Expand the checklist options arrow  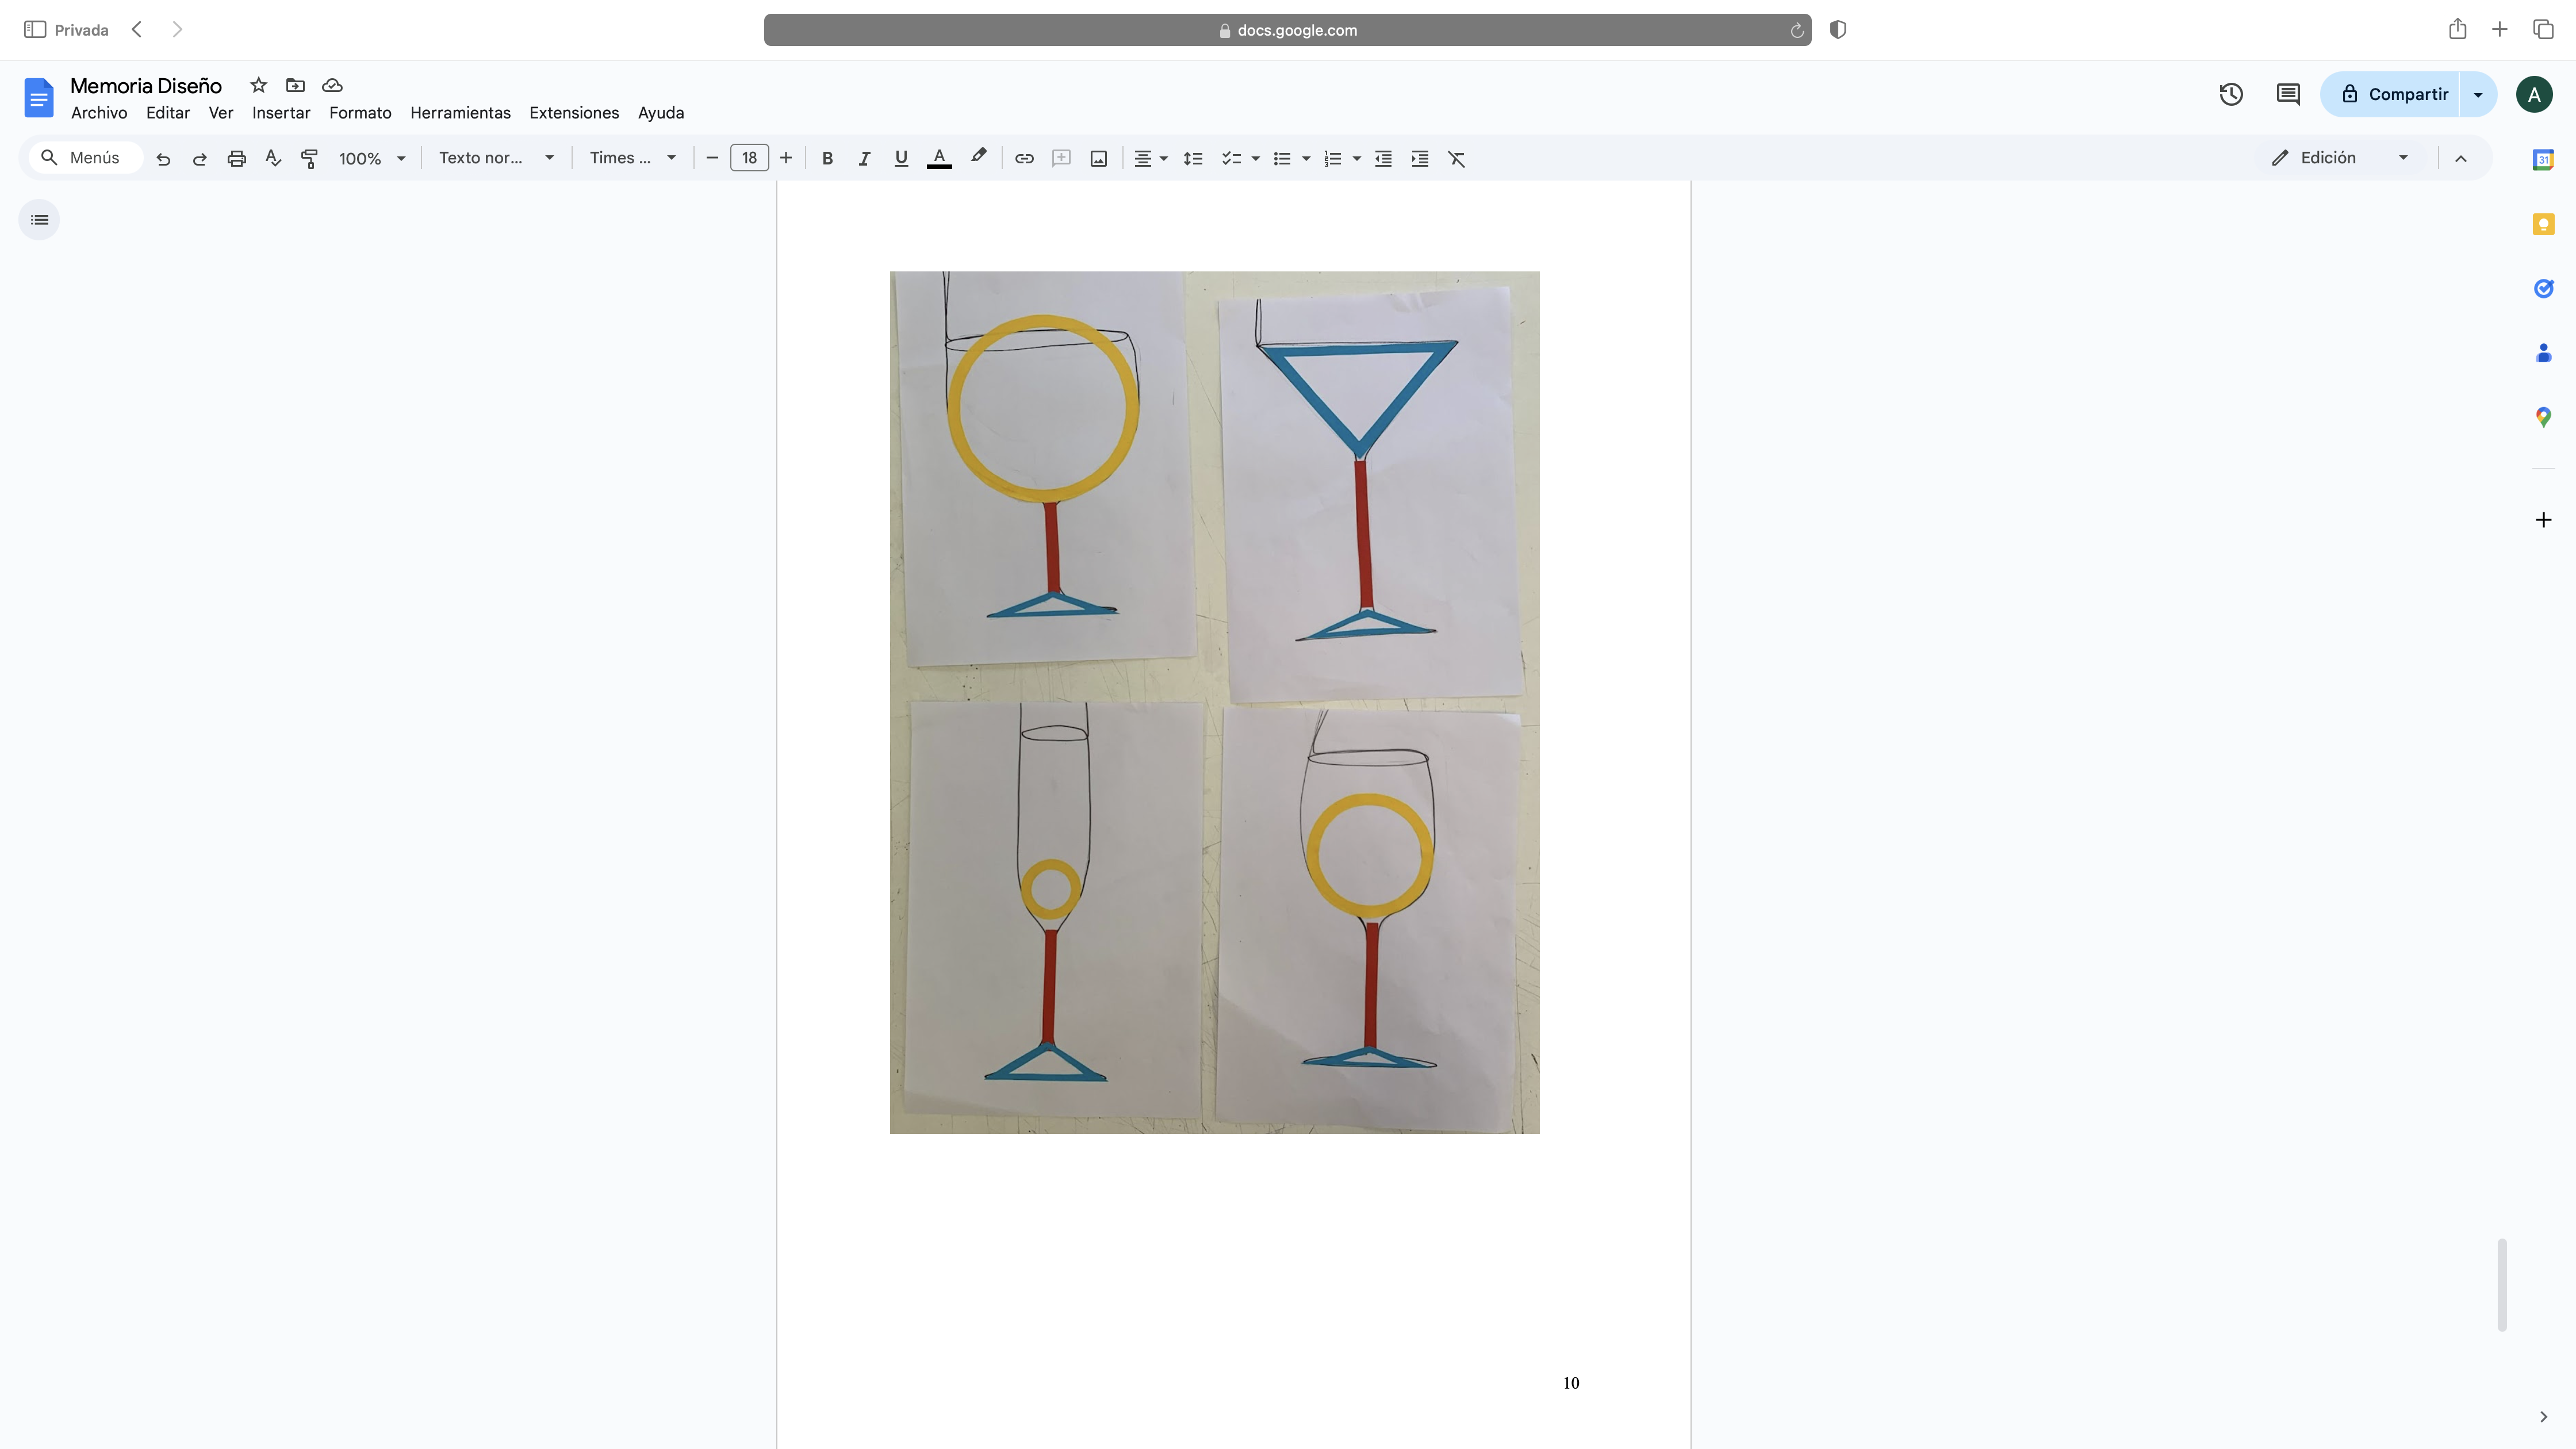tap(1255, 158)
